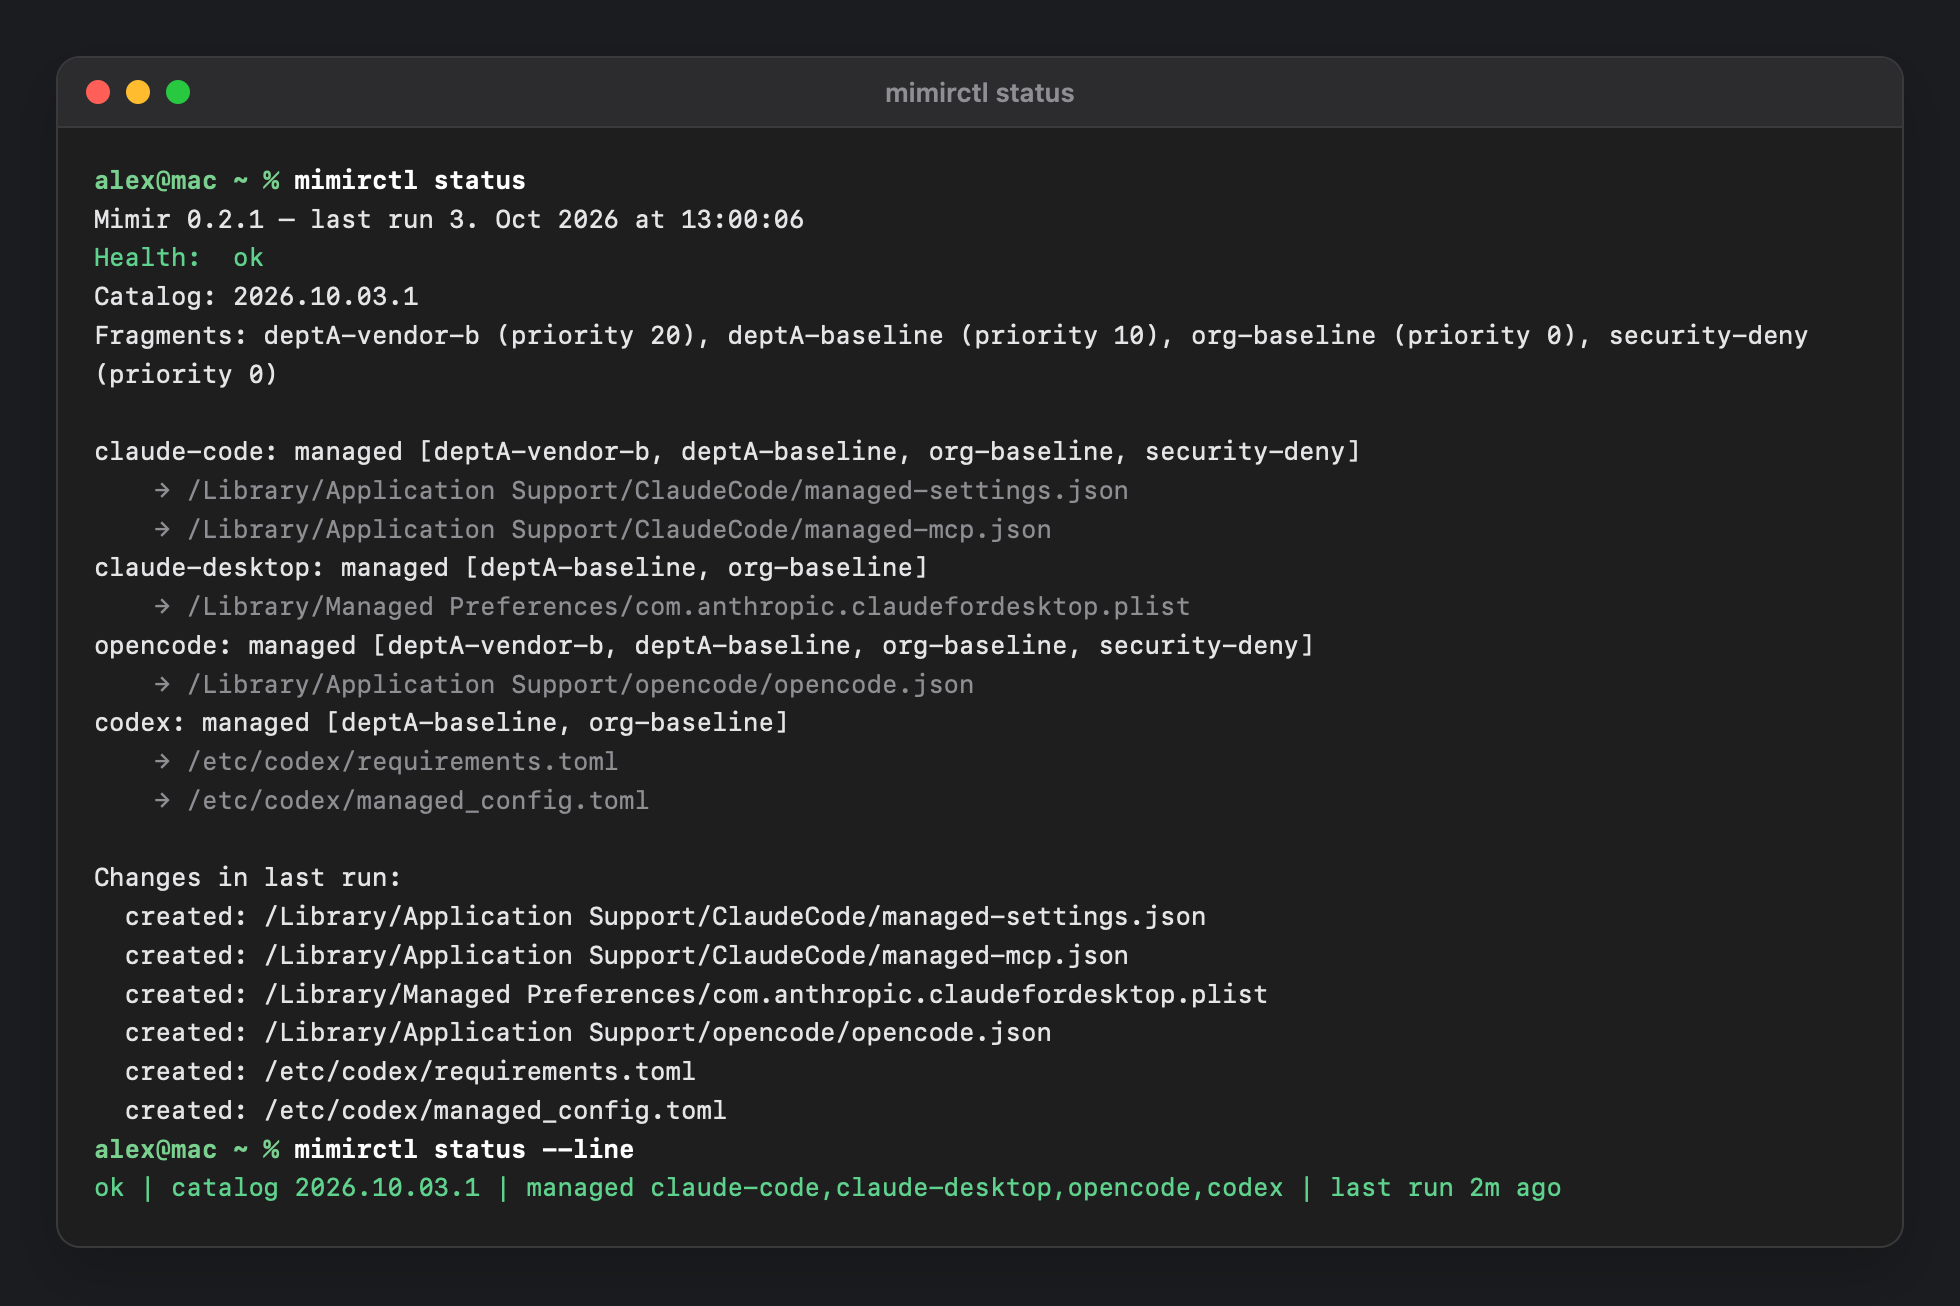Click the arrow path /etc/codex/managed_config.toml
The image size is (1960, 1306).
402,800
